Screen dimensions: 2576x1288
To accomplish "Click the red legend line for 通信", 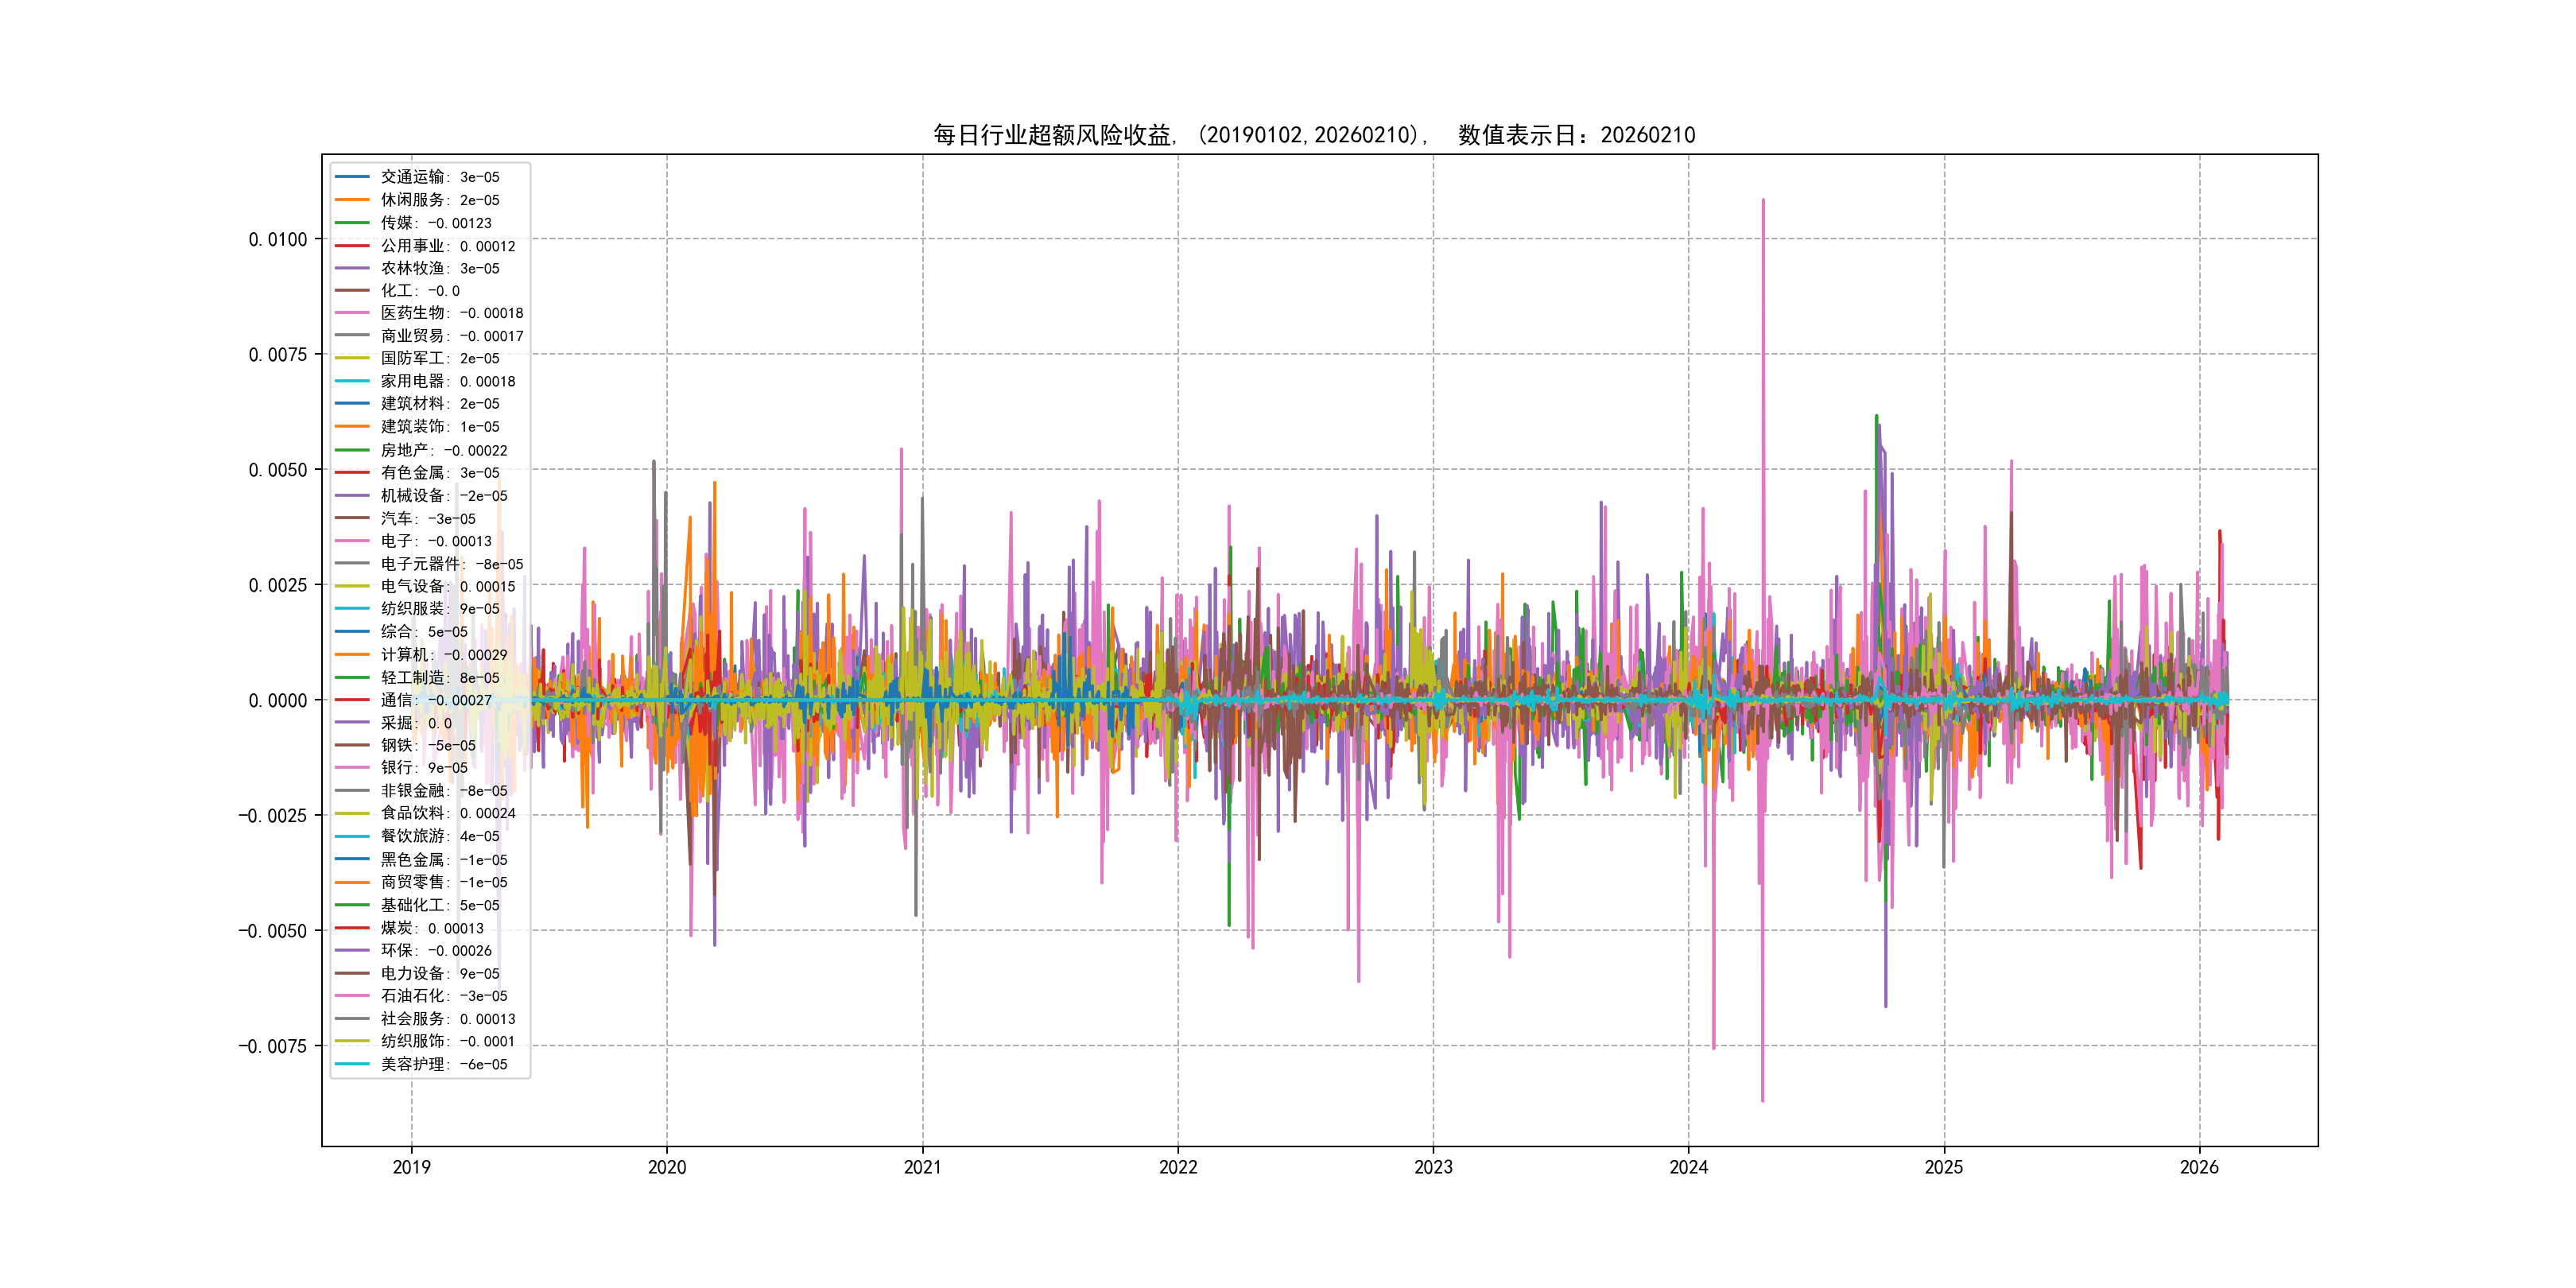I will coord(352,700).
